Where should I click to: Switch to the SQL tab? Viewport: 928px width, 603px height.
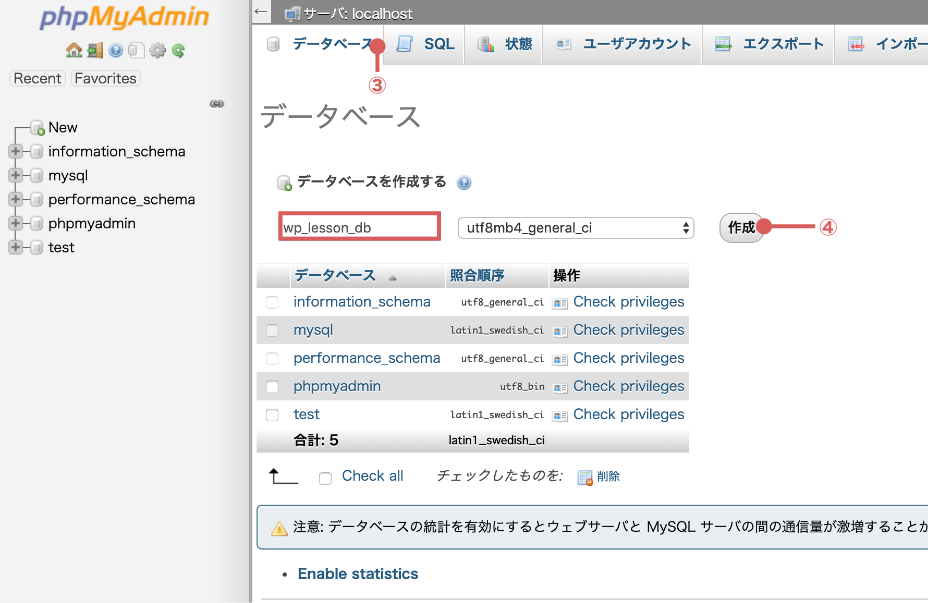pyautogui.click(x=428, y=44)
